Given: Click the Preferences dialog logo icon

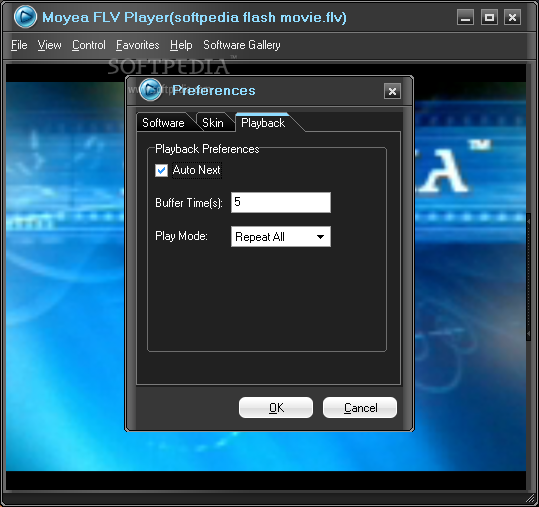Looking at the screenshot, I should point(150,90).
